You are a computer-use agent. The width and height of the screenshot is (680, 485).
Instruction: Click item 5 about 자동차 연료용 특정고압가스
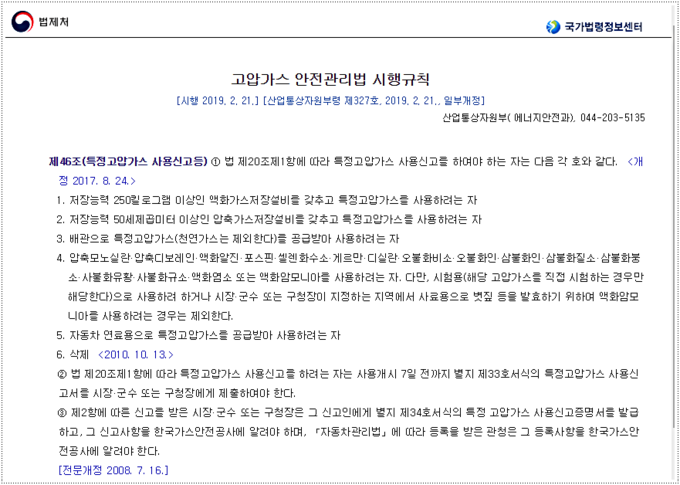pyautogui.click(x=199, y=335)
